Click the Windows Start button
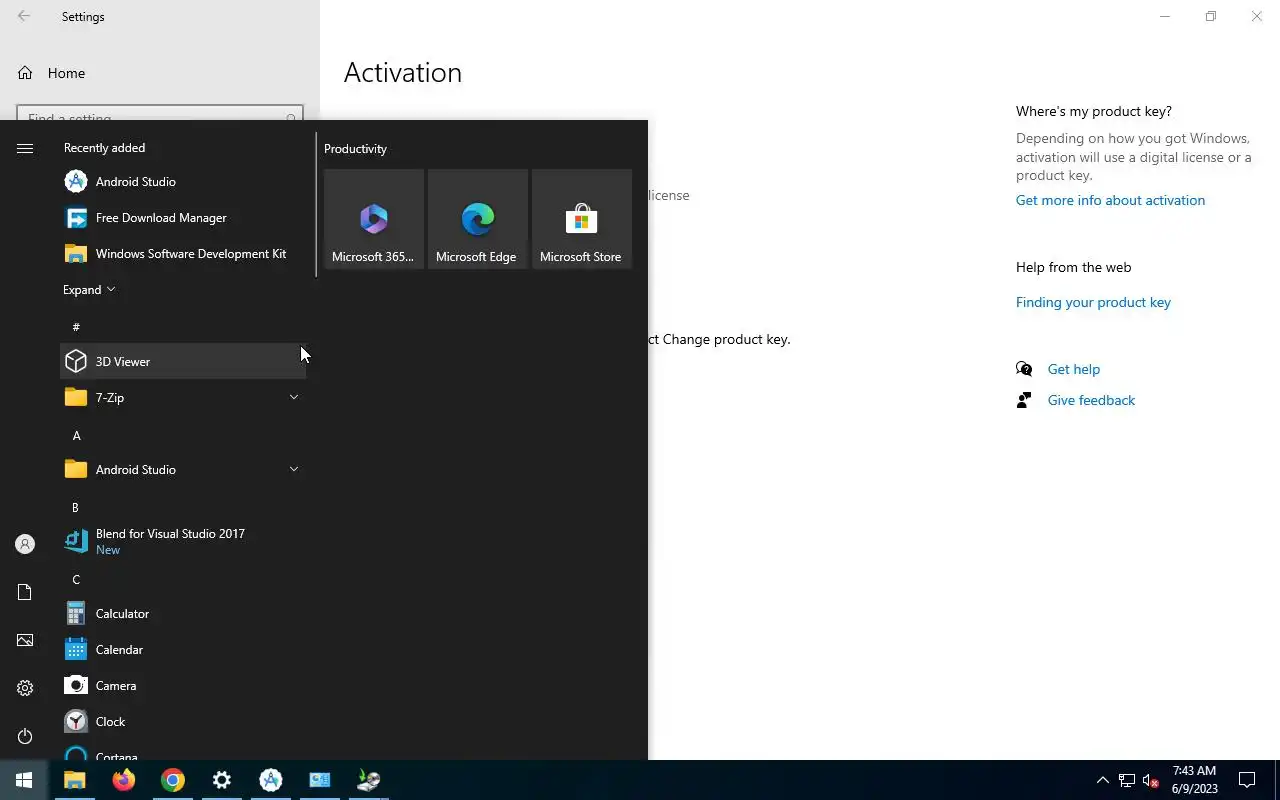The image size is (1280, 800). [x=24, y=780]
